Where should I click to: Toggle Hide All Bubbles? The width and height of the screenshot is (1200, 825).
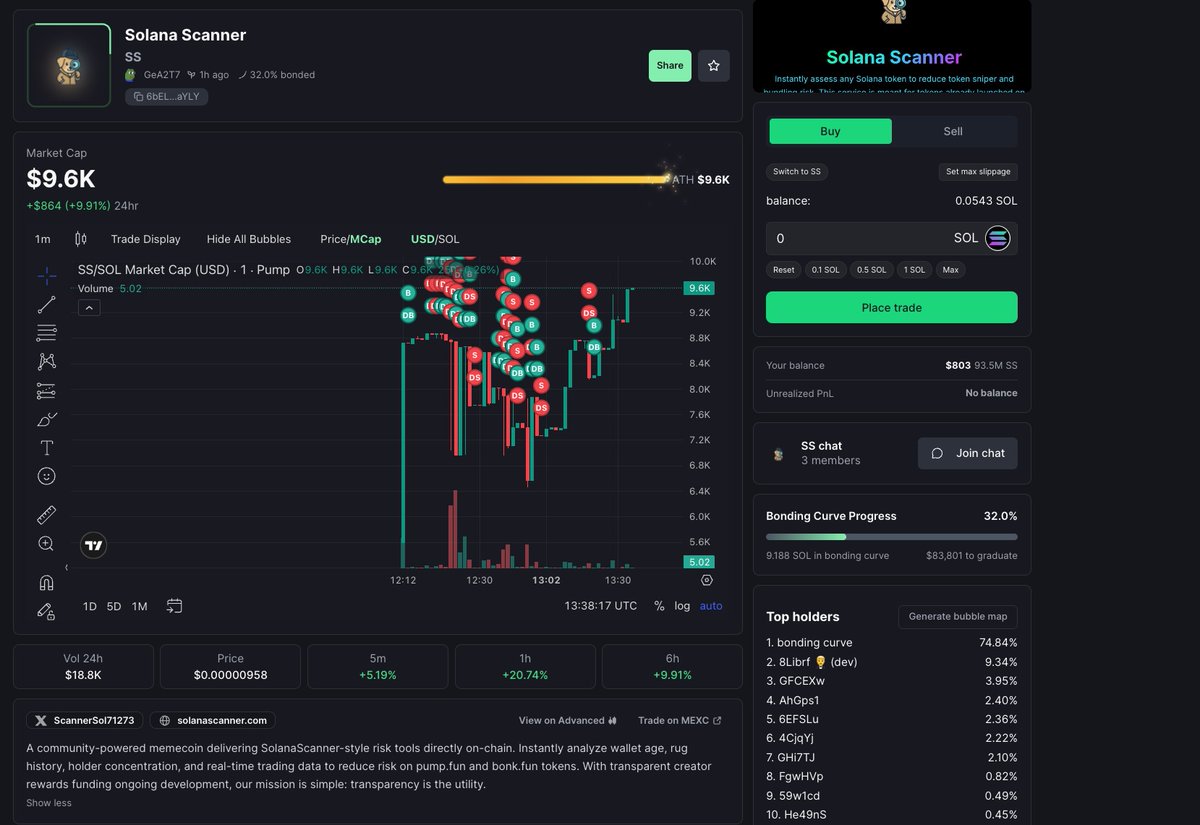249,239
